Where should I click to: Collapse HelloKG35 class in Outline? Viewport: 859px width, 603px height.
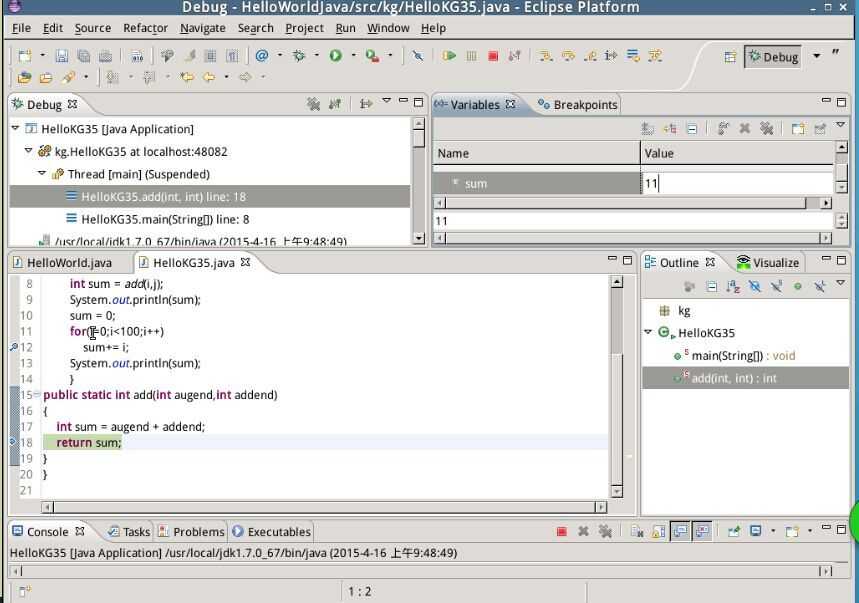[648, 332]
